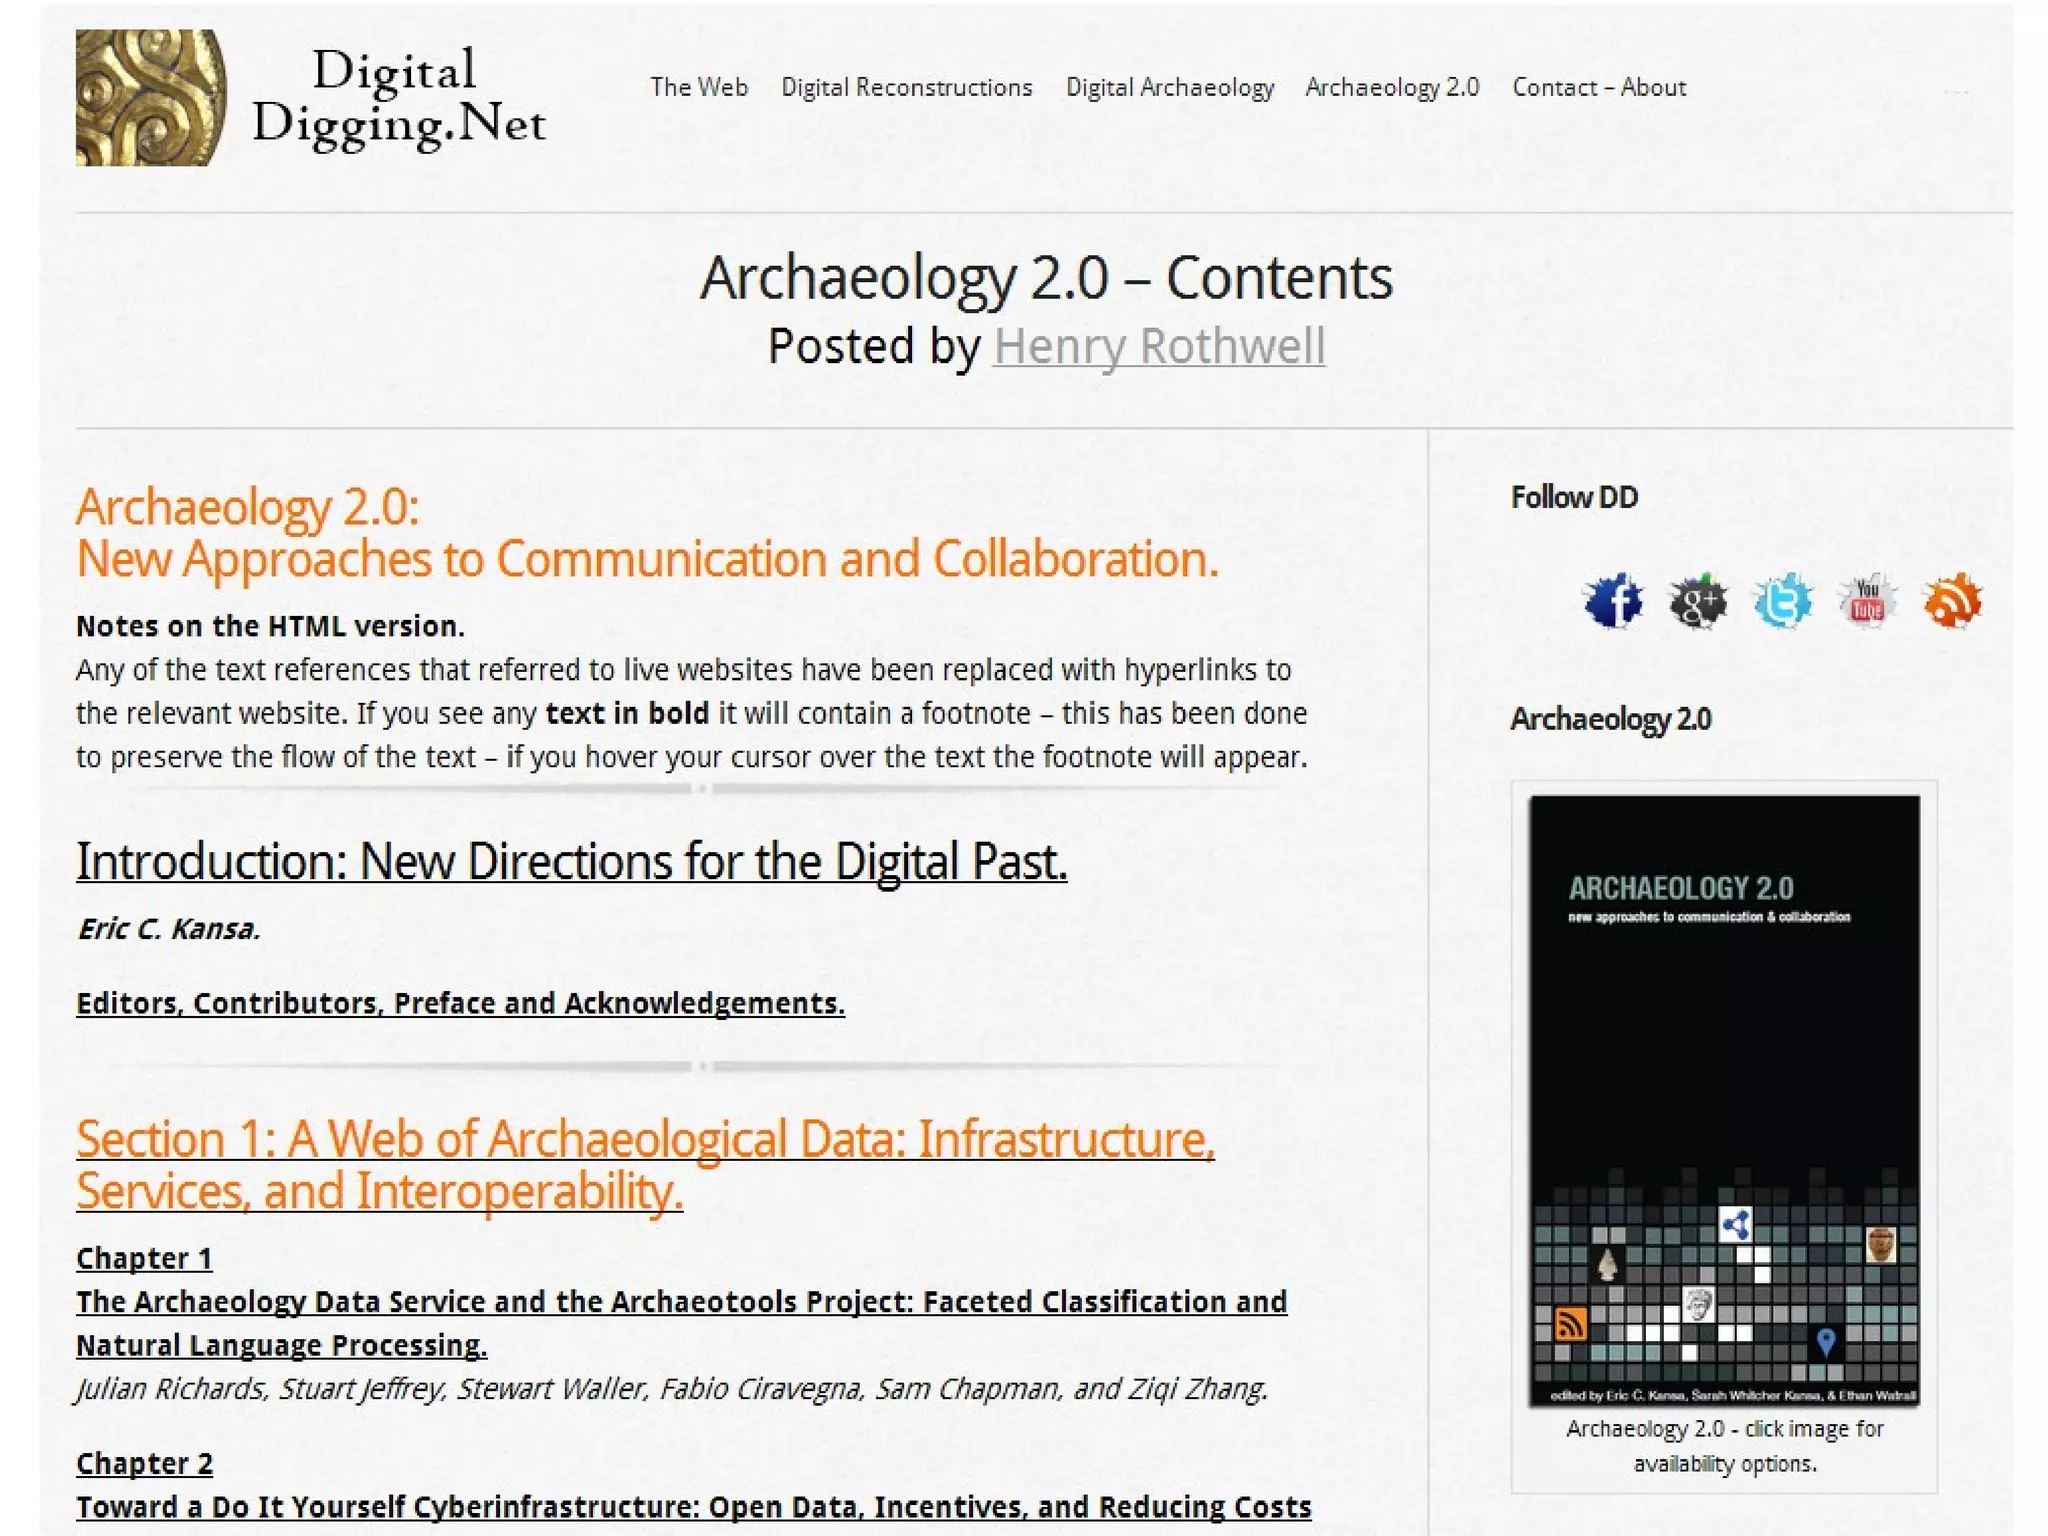The width and height of the screenshot is (2048, 1536).
Task: Click the Archaeology 2.0 book cover image
Action: pos(1723,1100)
